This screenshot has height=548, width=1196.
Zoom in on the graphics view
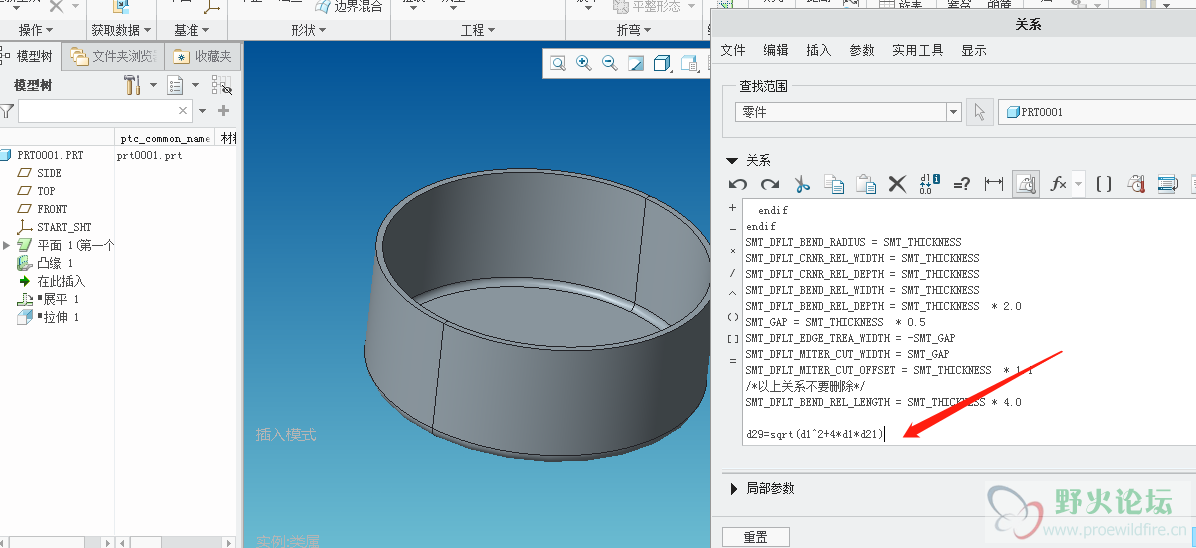click(584, 63)
